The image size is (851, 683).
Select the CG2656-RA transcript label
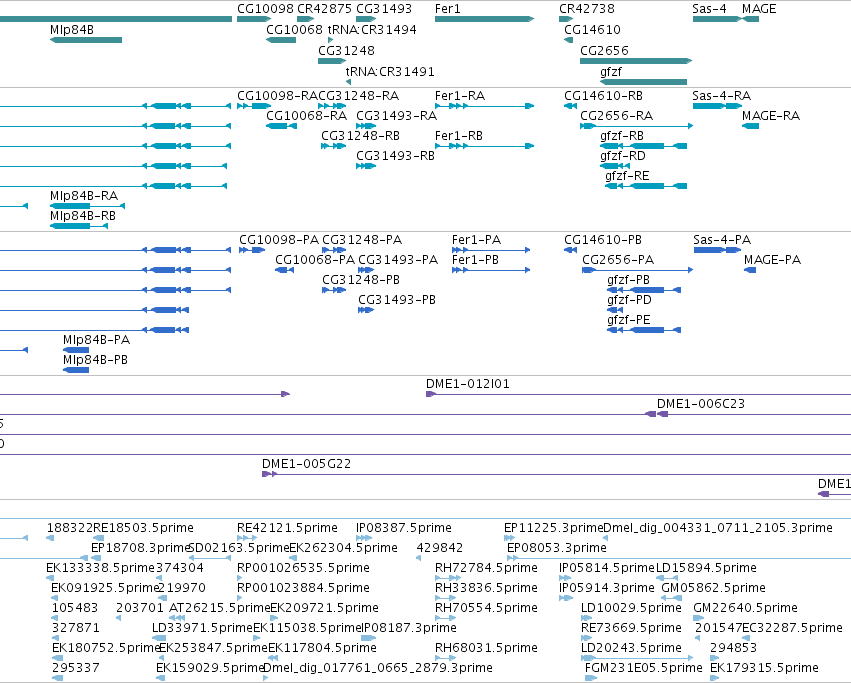click(617, 116)
